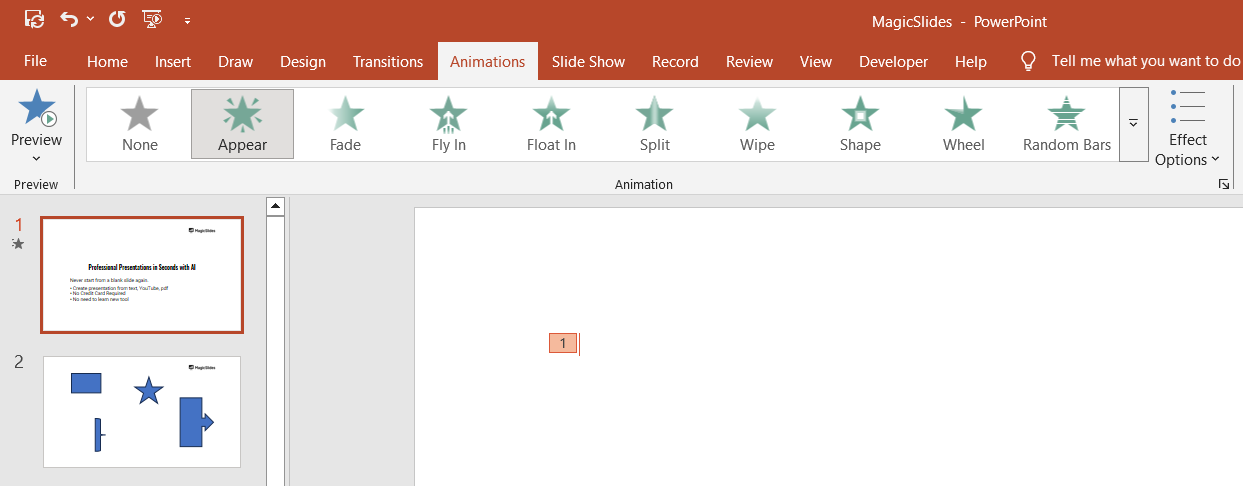The height and width of the screenshot is (486, 1243).
Task: Apply the Split animation
Action: (x=655, y=125)
